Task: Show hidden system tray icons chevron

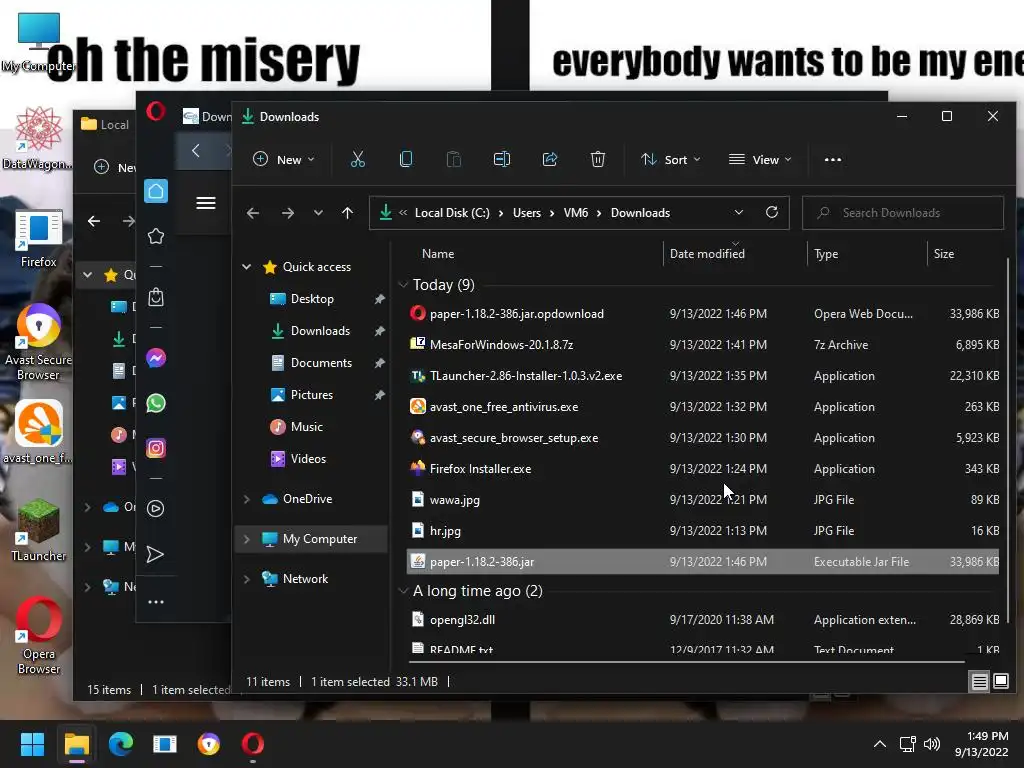Action: 880,744
